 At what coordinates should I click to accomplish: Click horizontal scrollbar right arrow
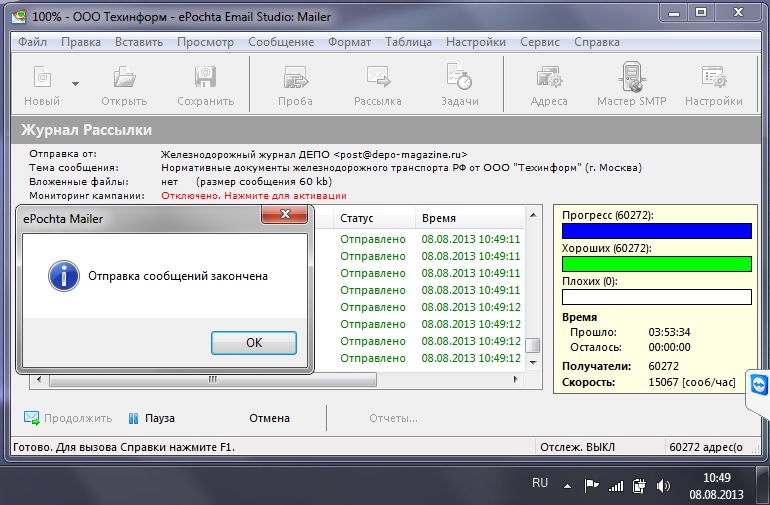[x=515, y=379]
